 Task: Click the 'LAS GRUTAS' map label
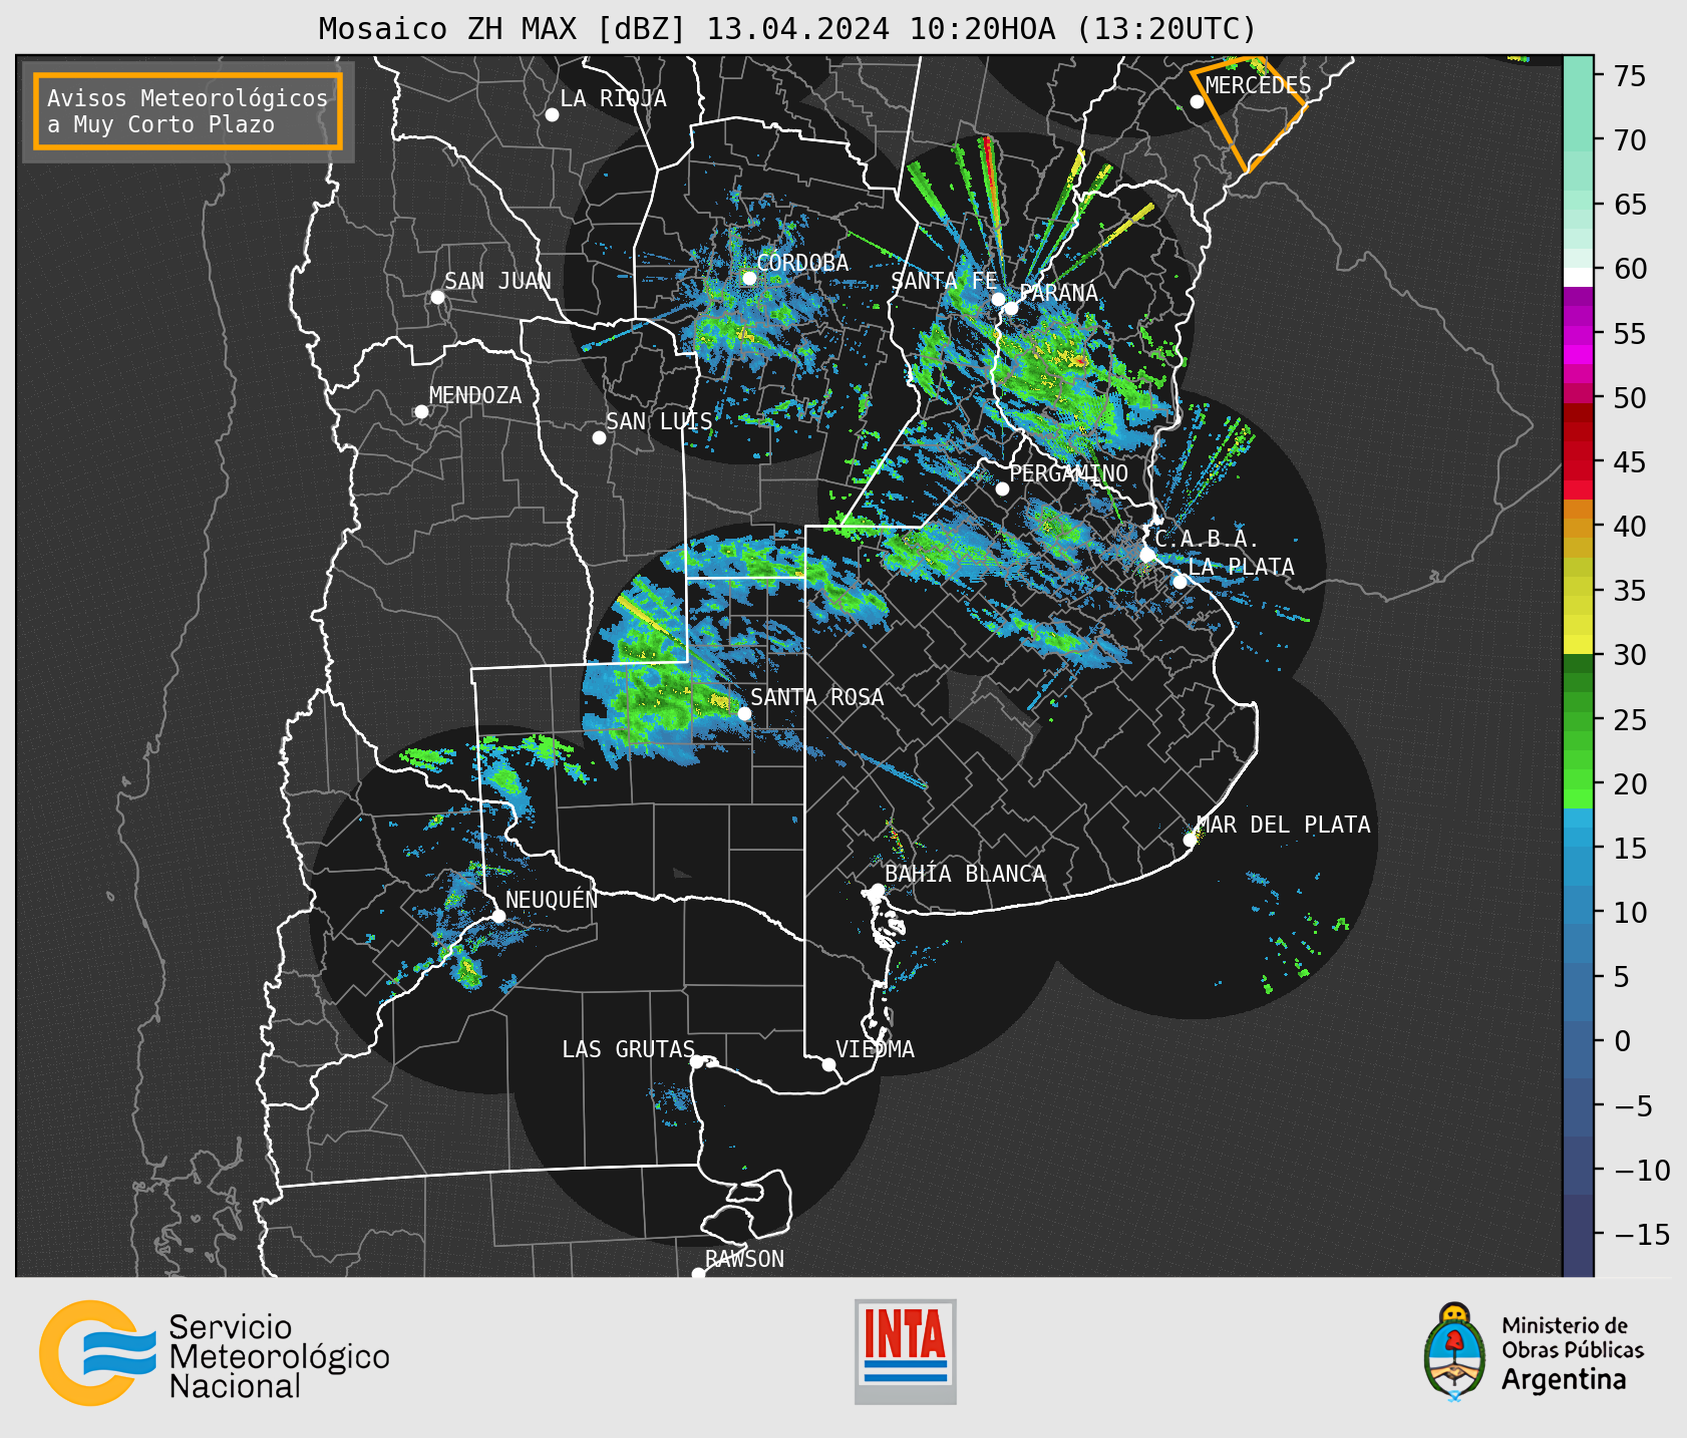click(628, 1050)
